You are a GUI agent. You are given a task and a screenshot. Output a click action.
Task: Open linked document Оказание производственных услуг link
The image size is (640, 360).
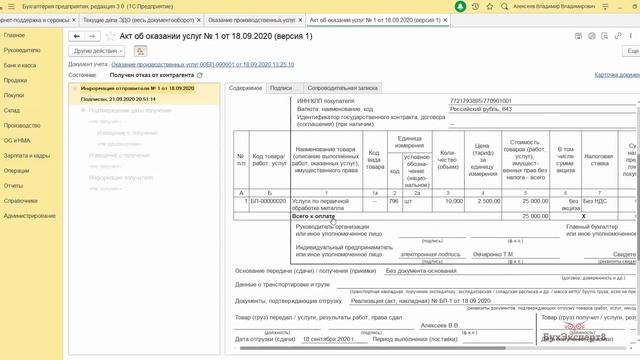202,64
